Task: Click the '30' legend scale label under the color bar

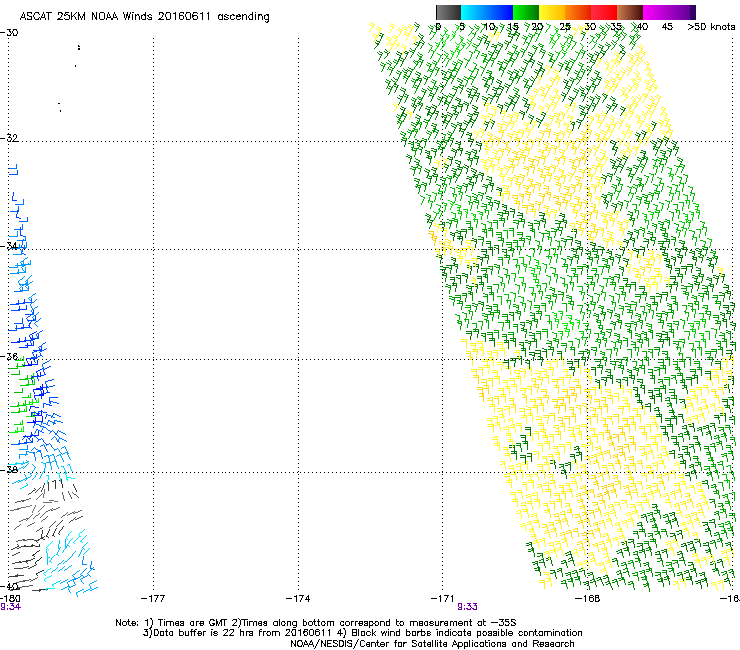Action: (x=590, y=27)
